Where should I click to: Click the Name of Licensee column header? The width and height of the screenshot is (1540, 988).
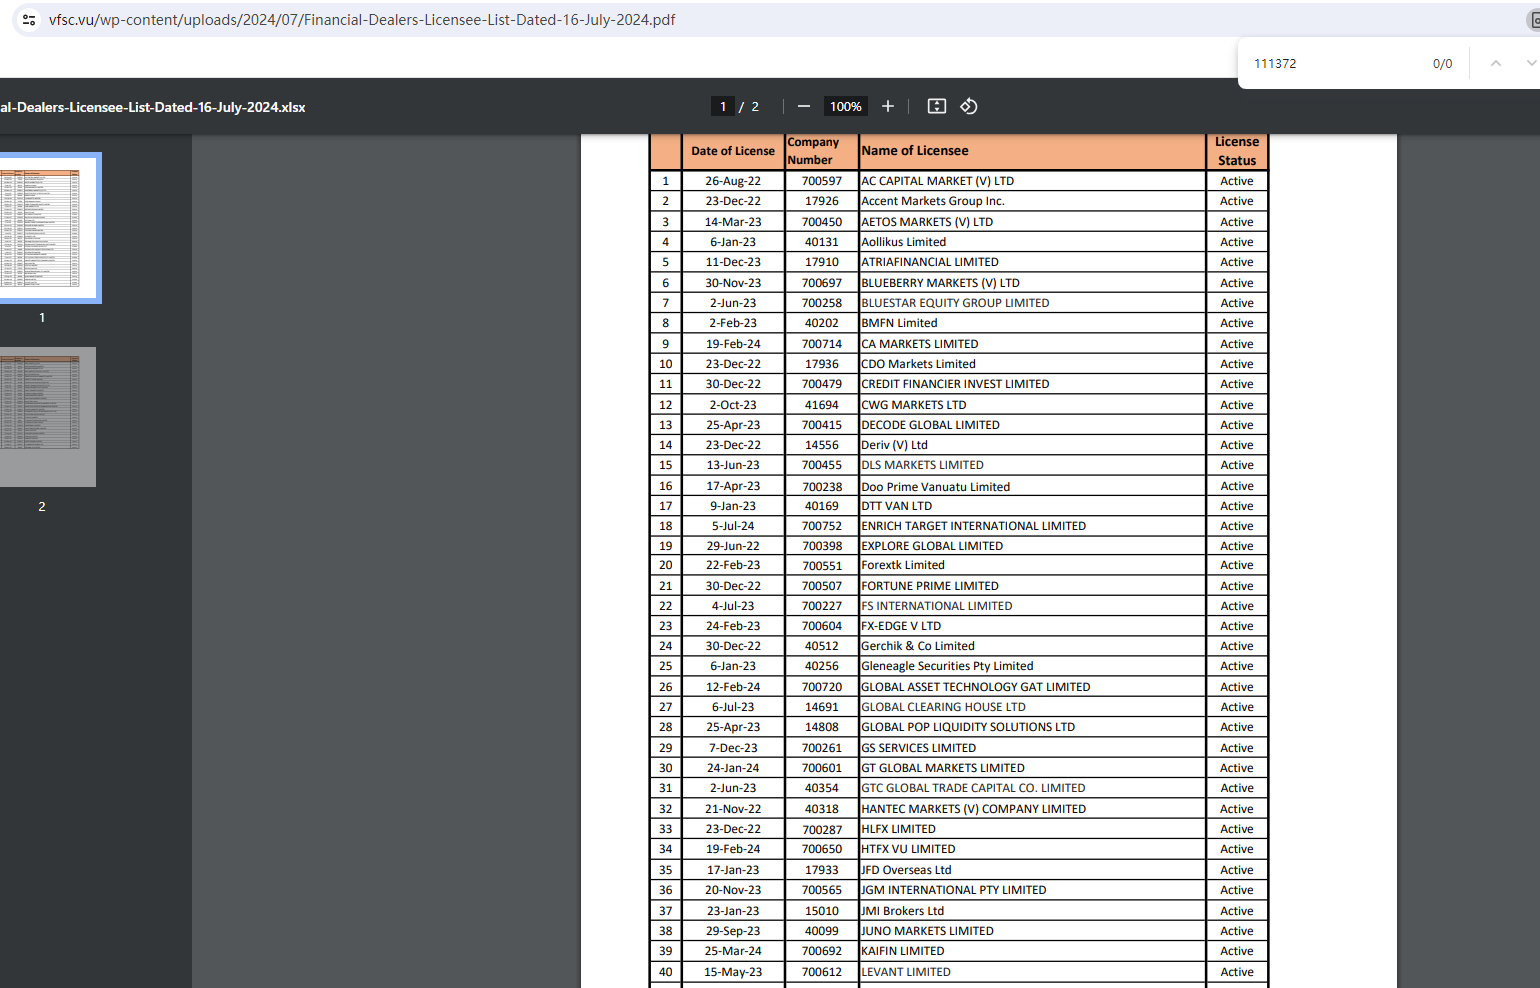coord(914,151)
